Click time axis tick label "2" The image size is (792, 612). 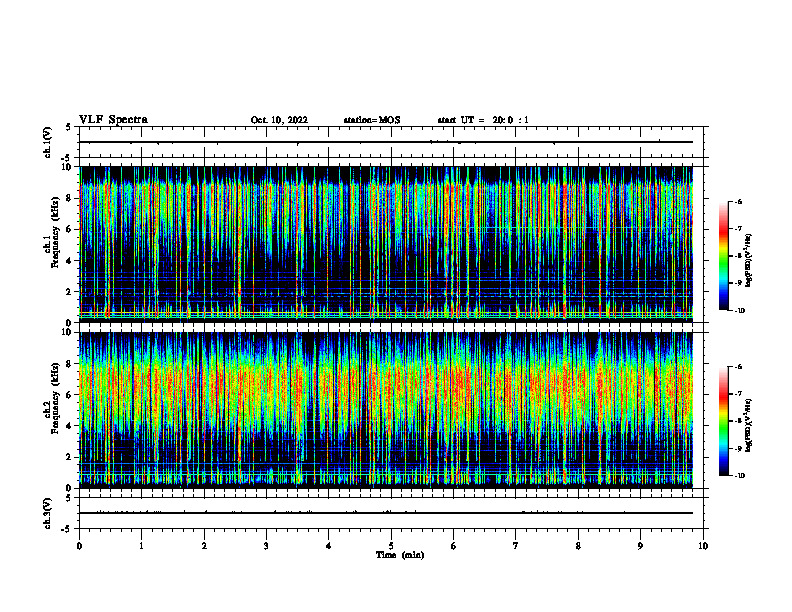204,546
